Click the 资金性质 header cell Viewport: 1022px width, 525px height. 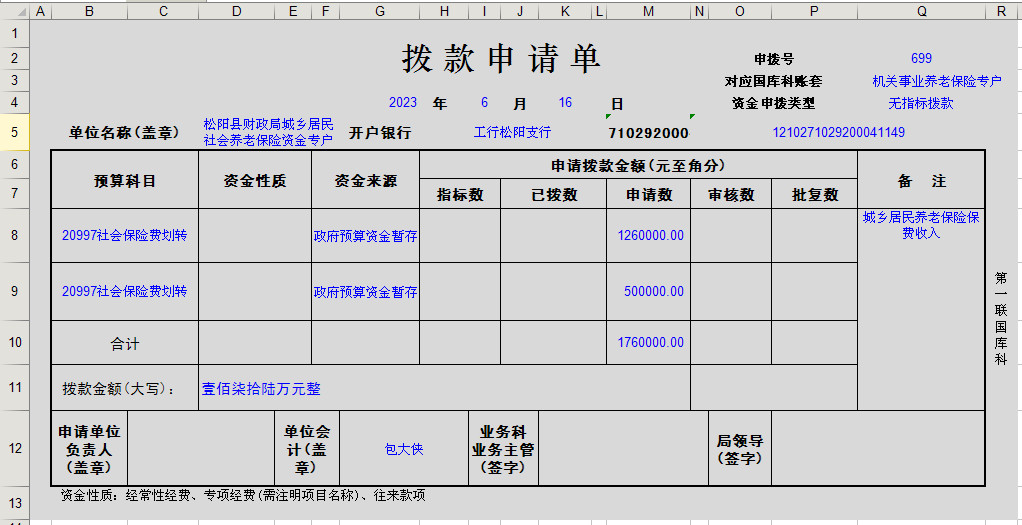tap(255, 180)
